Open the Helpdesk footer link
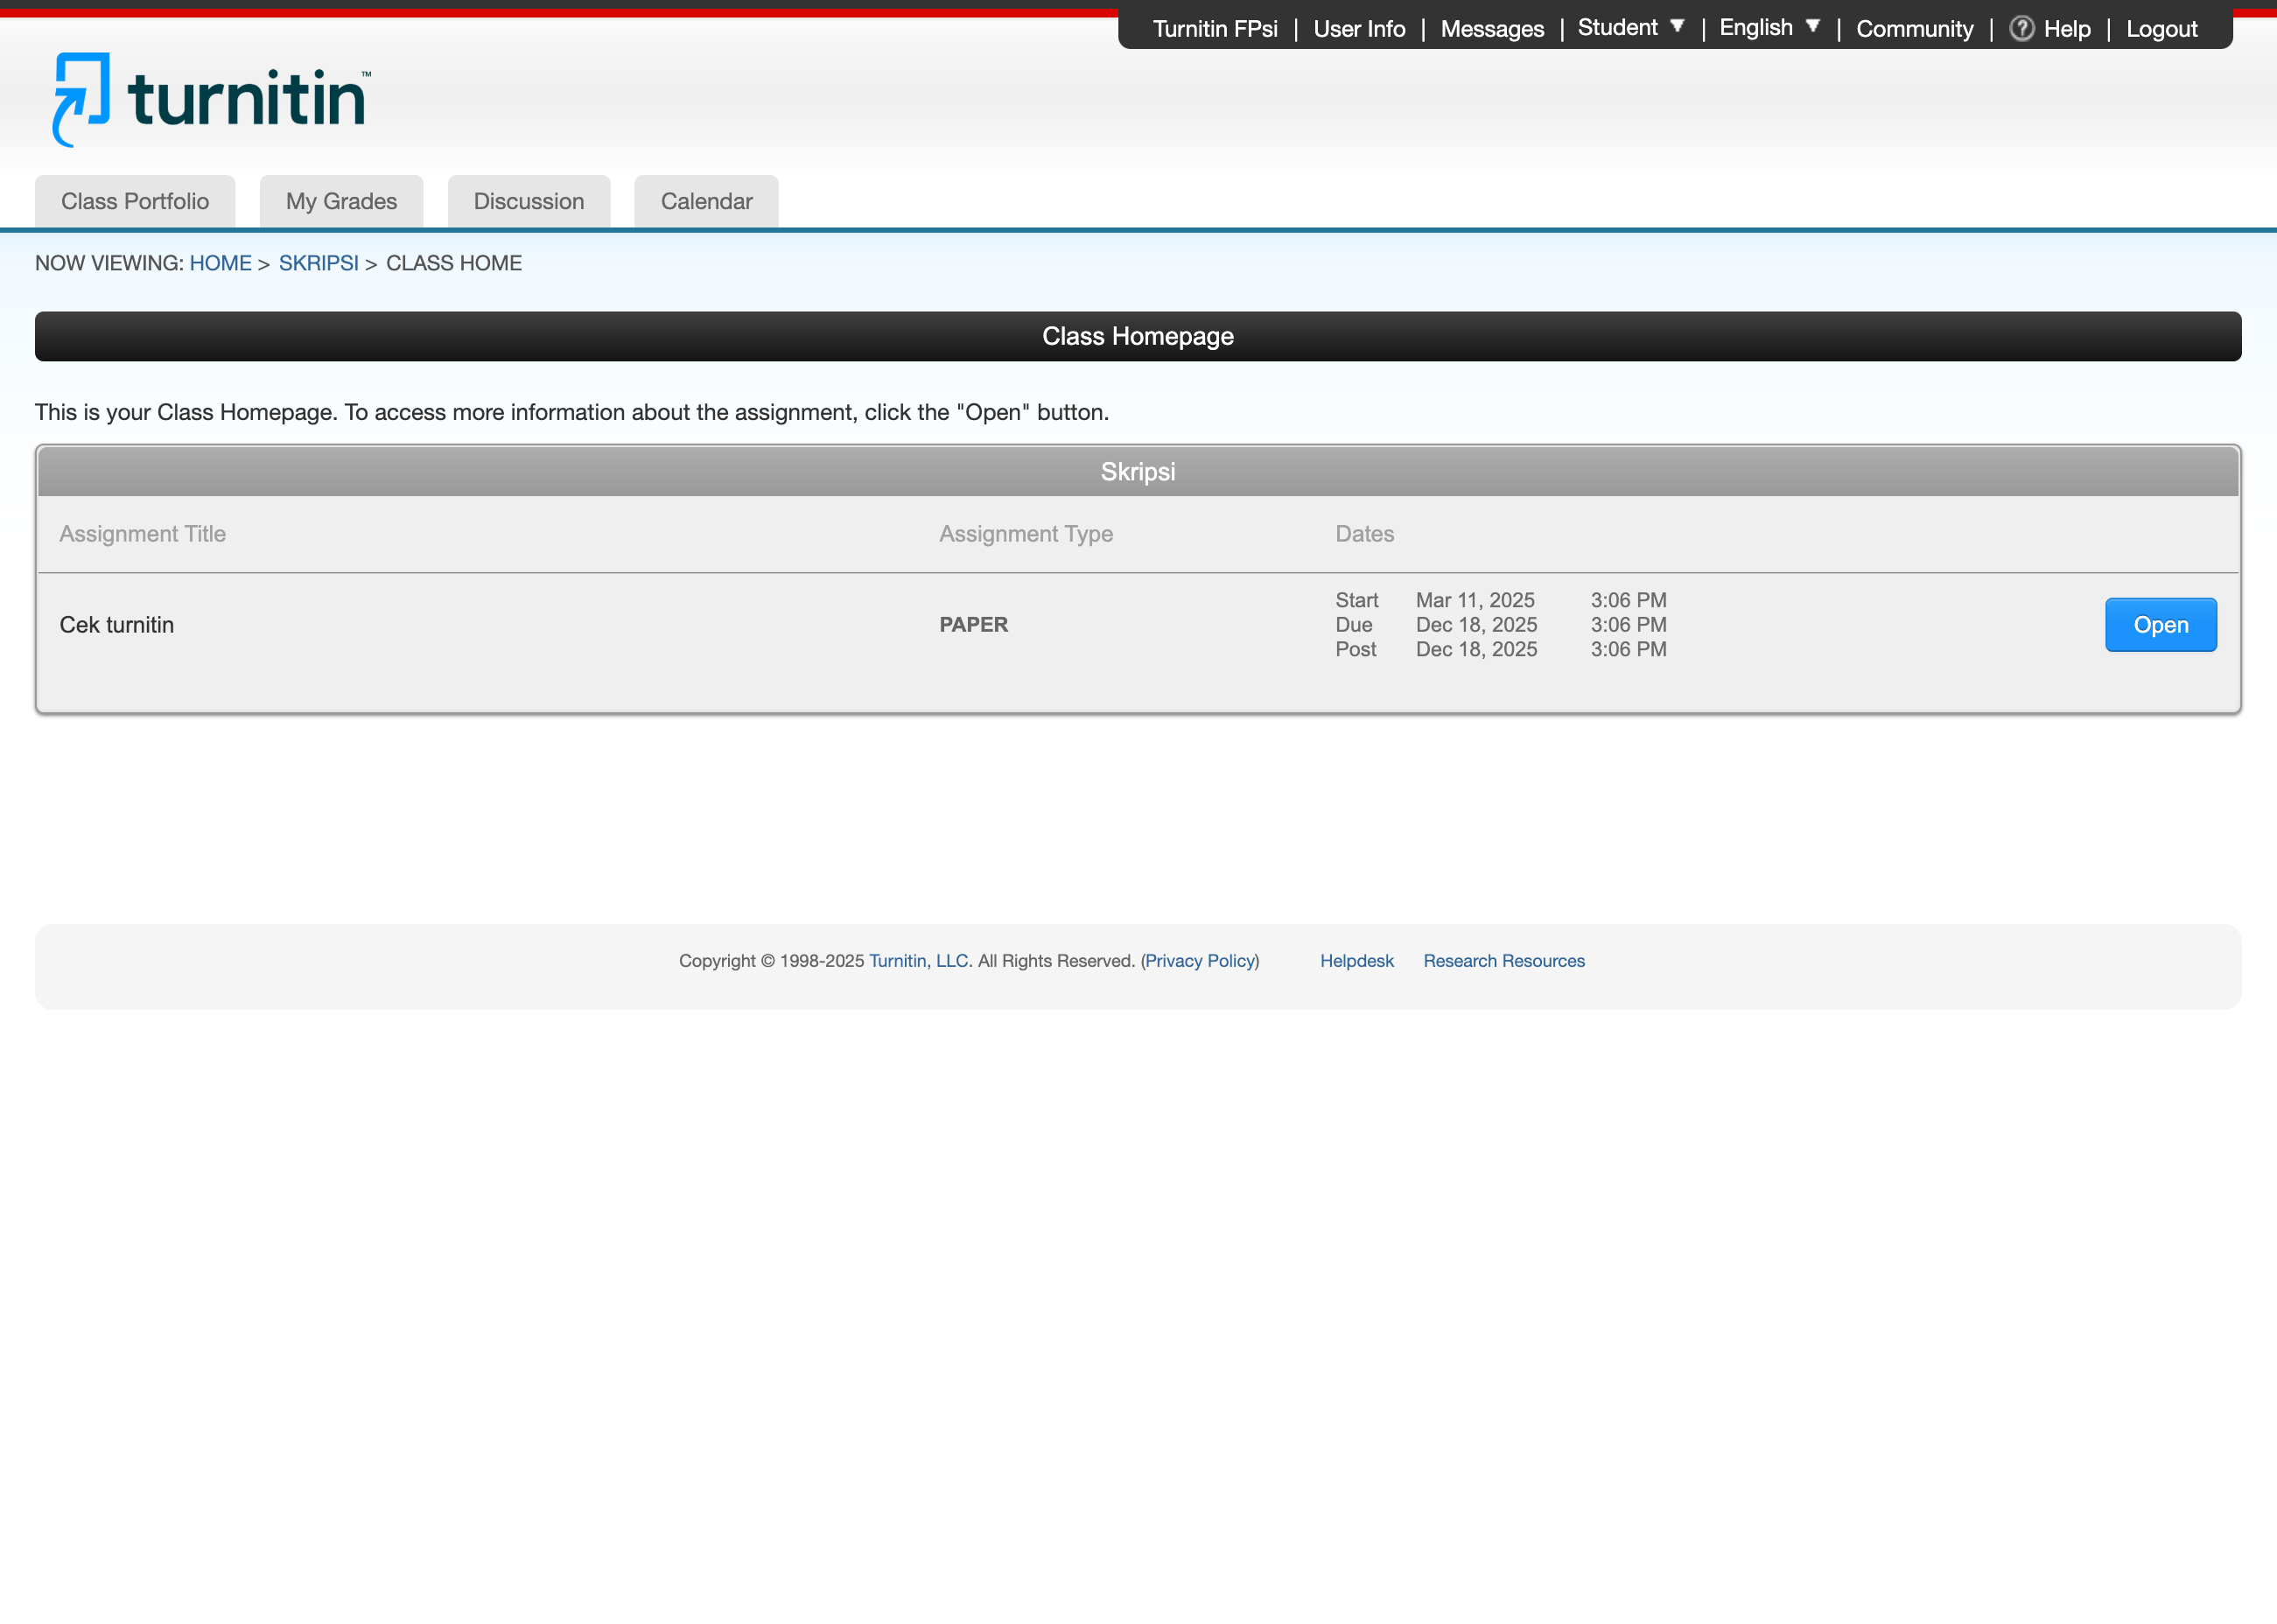 point(1356,961)
